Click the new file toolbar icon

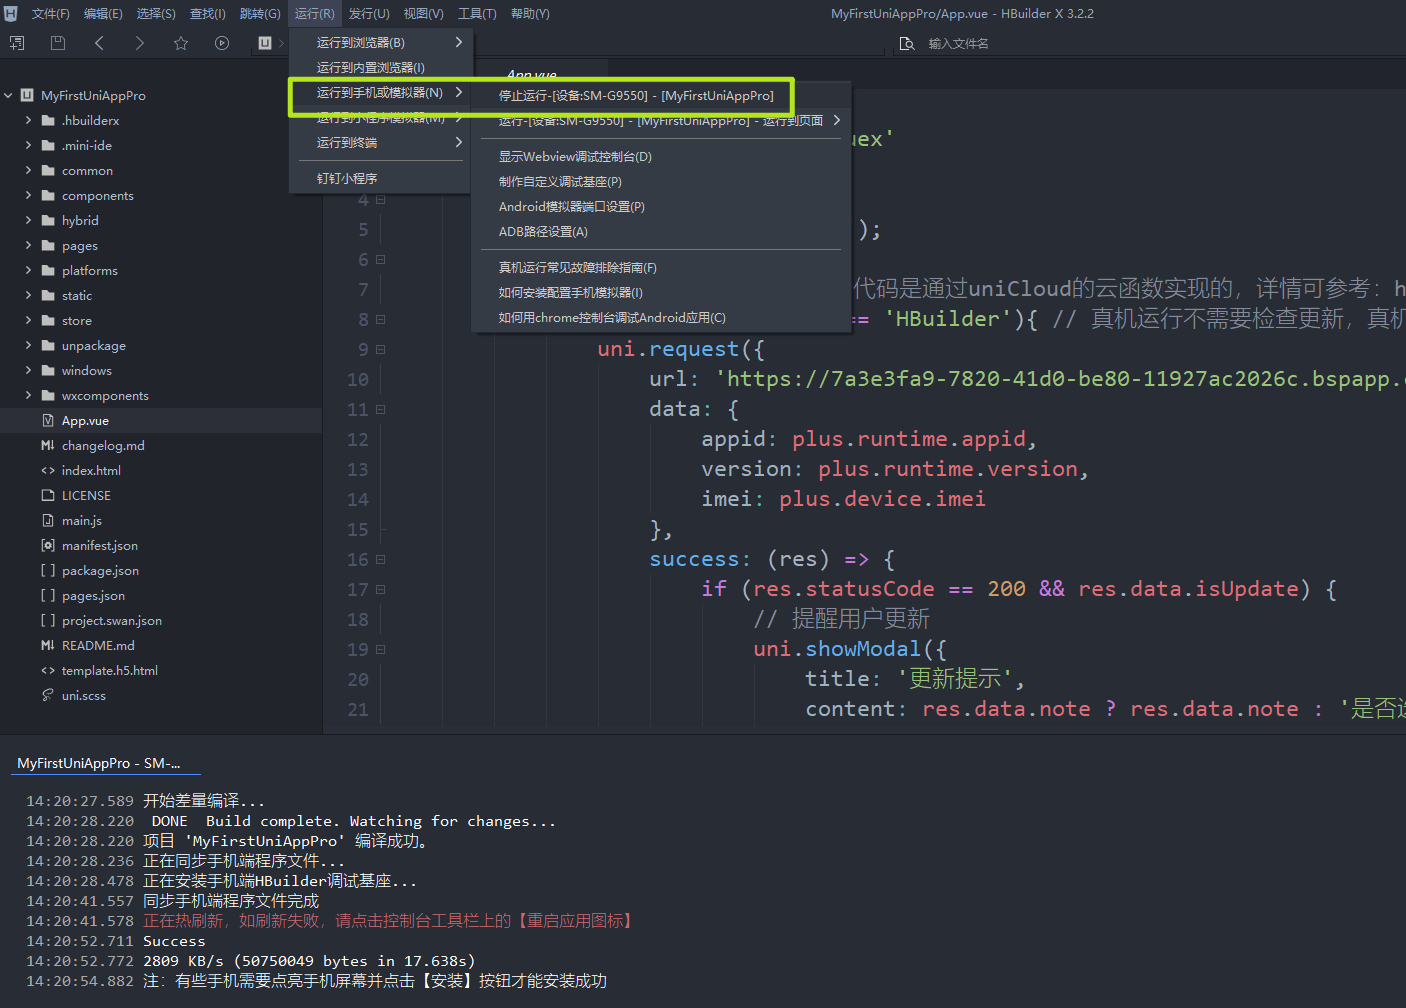click(x=17, y=43)
